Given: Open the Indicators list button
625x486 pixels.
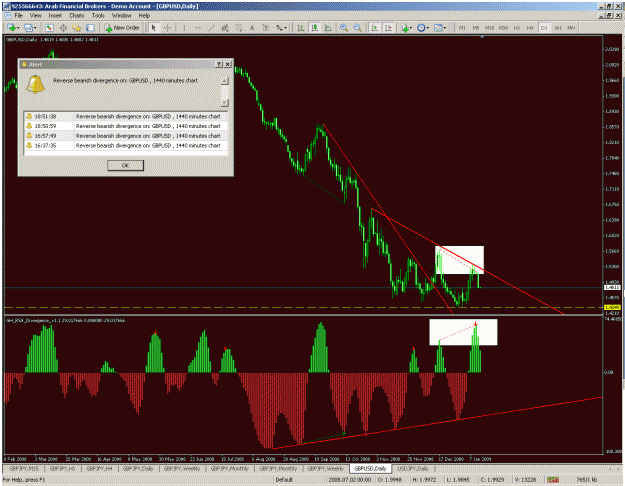Looking at the screenshot, I should coord(405,28).
